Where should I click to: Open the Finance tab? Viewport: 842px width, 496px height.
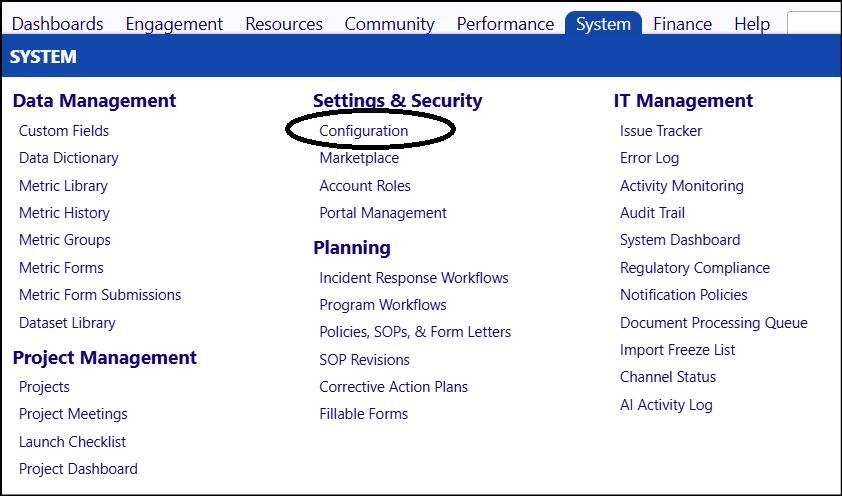pos(683,24)
